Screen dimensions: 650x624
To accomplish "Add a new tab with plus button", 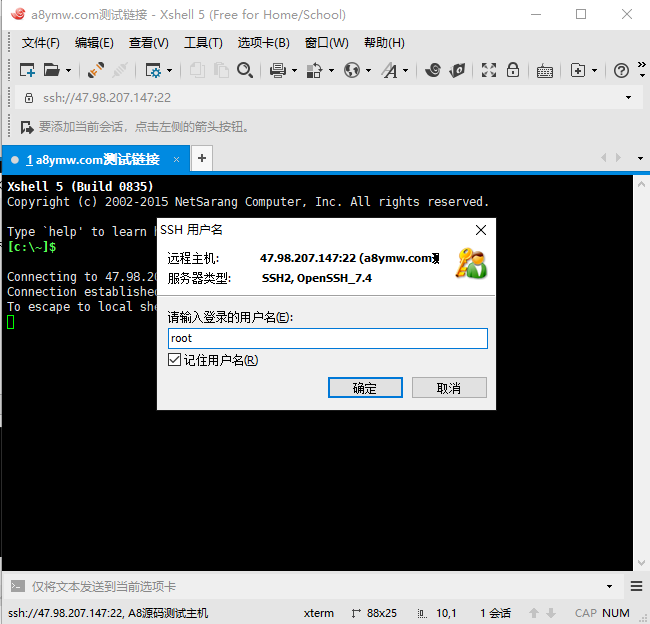I will (x=202, y=158).
